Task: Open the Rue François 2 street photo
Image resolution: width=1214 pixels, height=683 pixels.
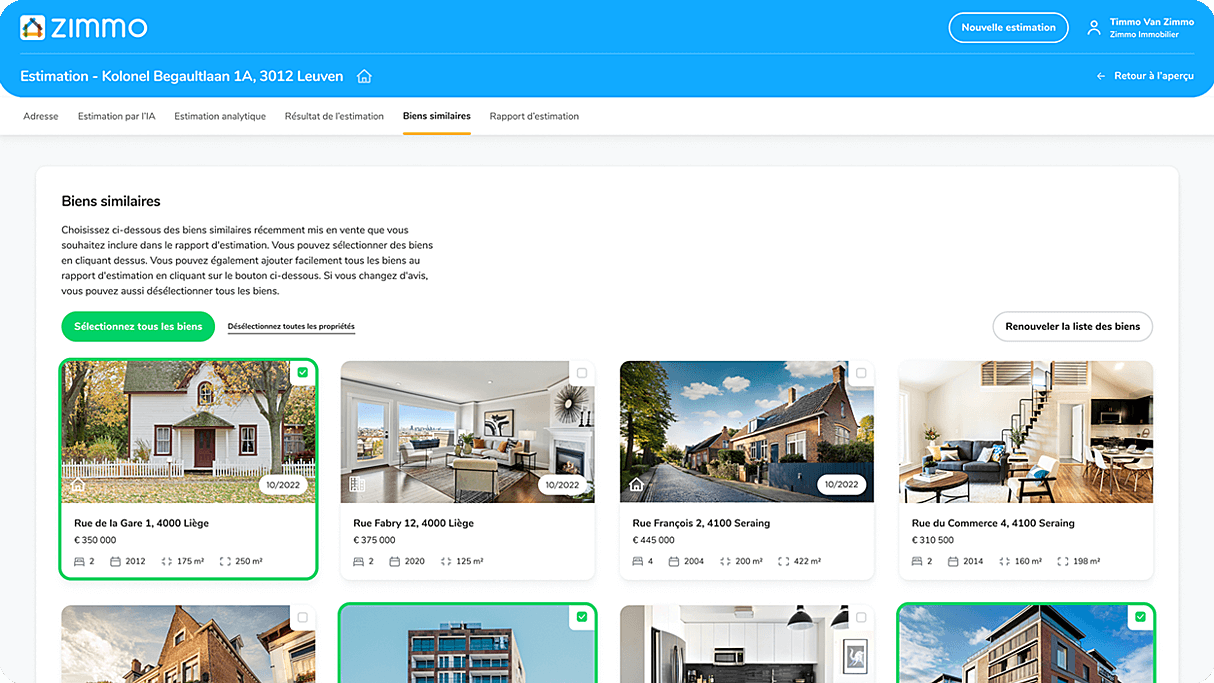Action: (747, 432)
